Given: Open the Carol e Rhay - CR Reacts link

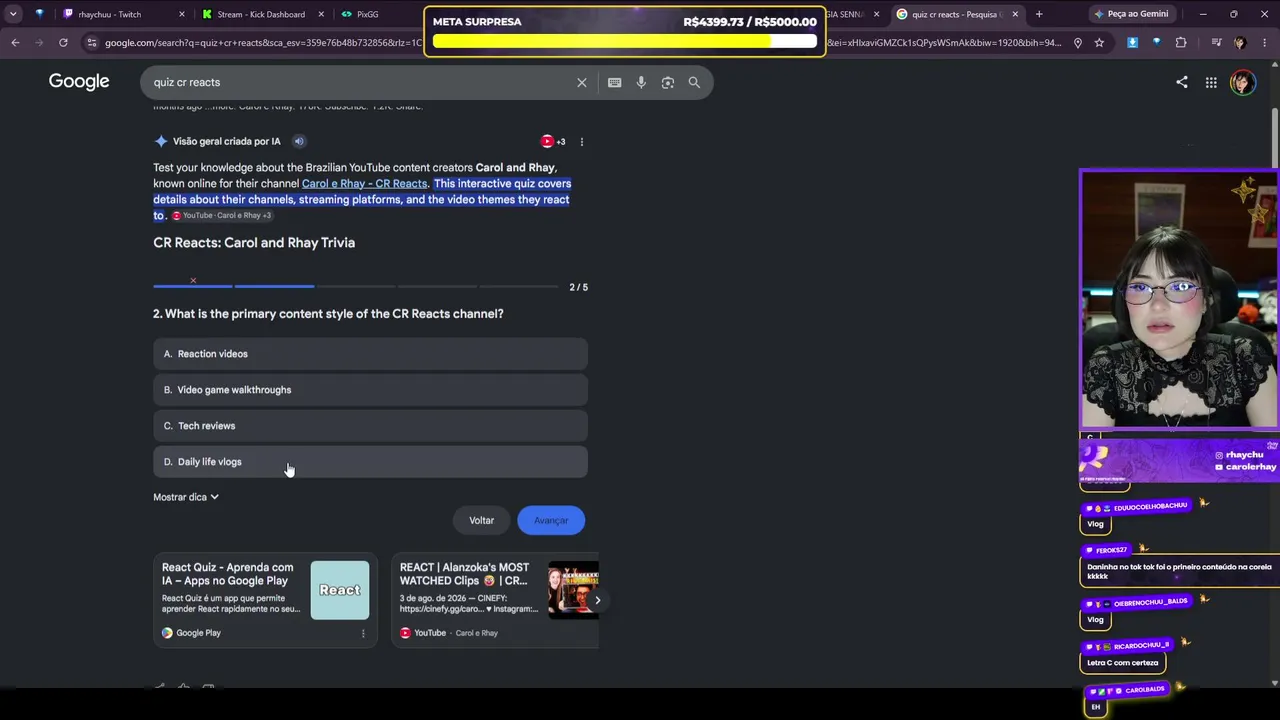Looking at the screenshot, I should pos(365,183).
